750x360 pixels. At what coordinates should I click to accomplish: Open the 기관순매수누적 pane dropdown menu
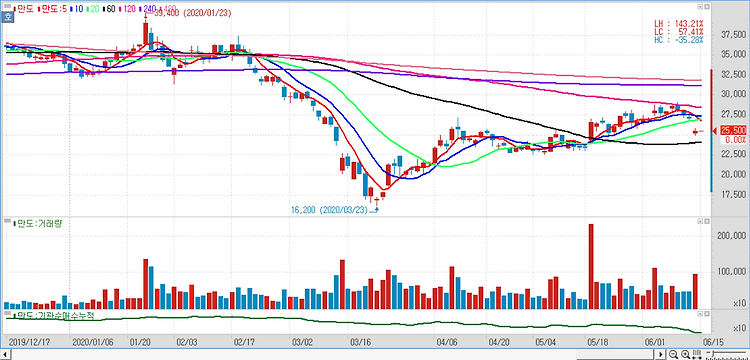[x=700, y=314]
